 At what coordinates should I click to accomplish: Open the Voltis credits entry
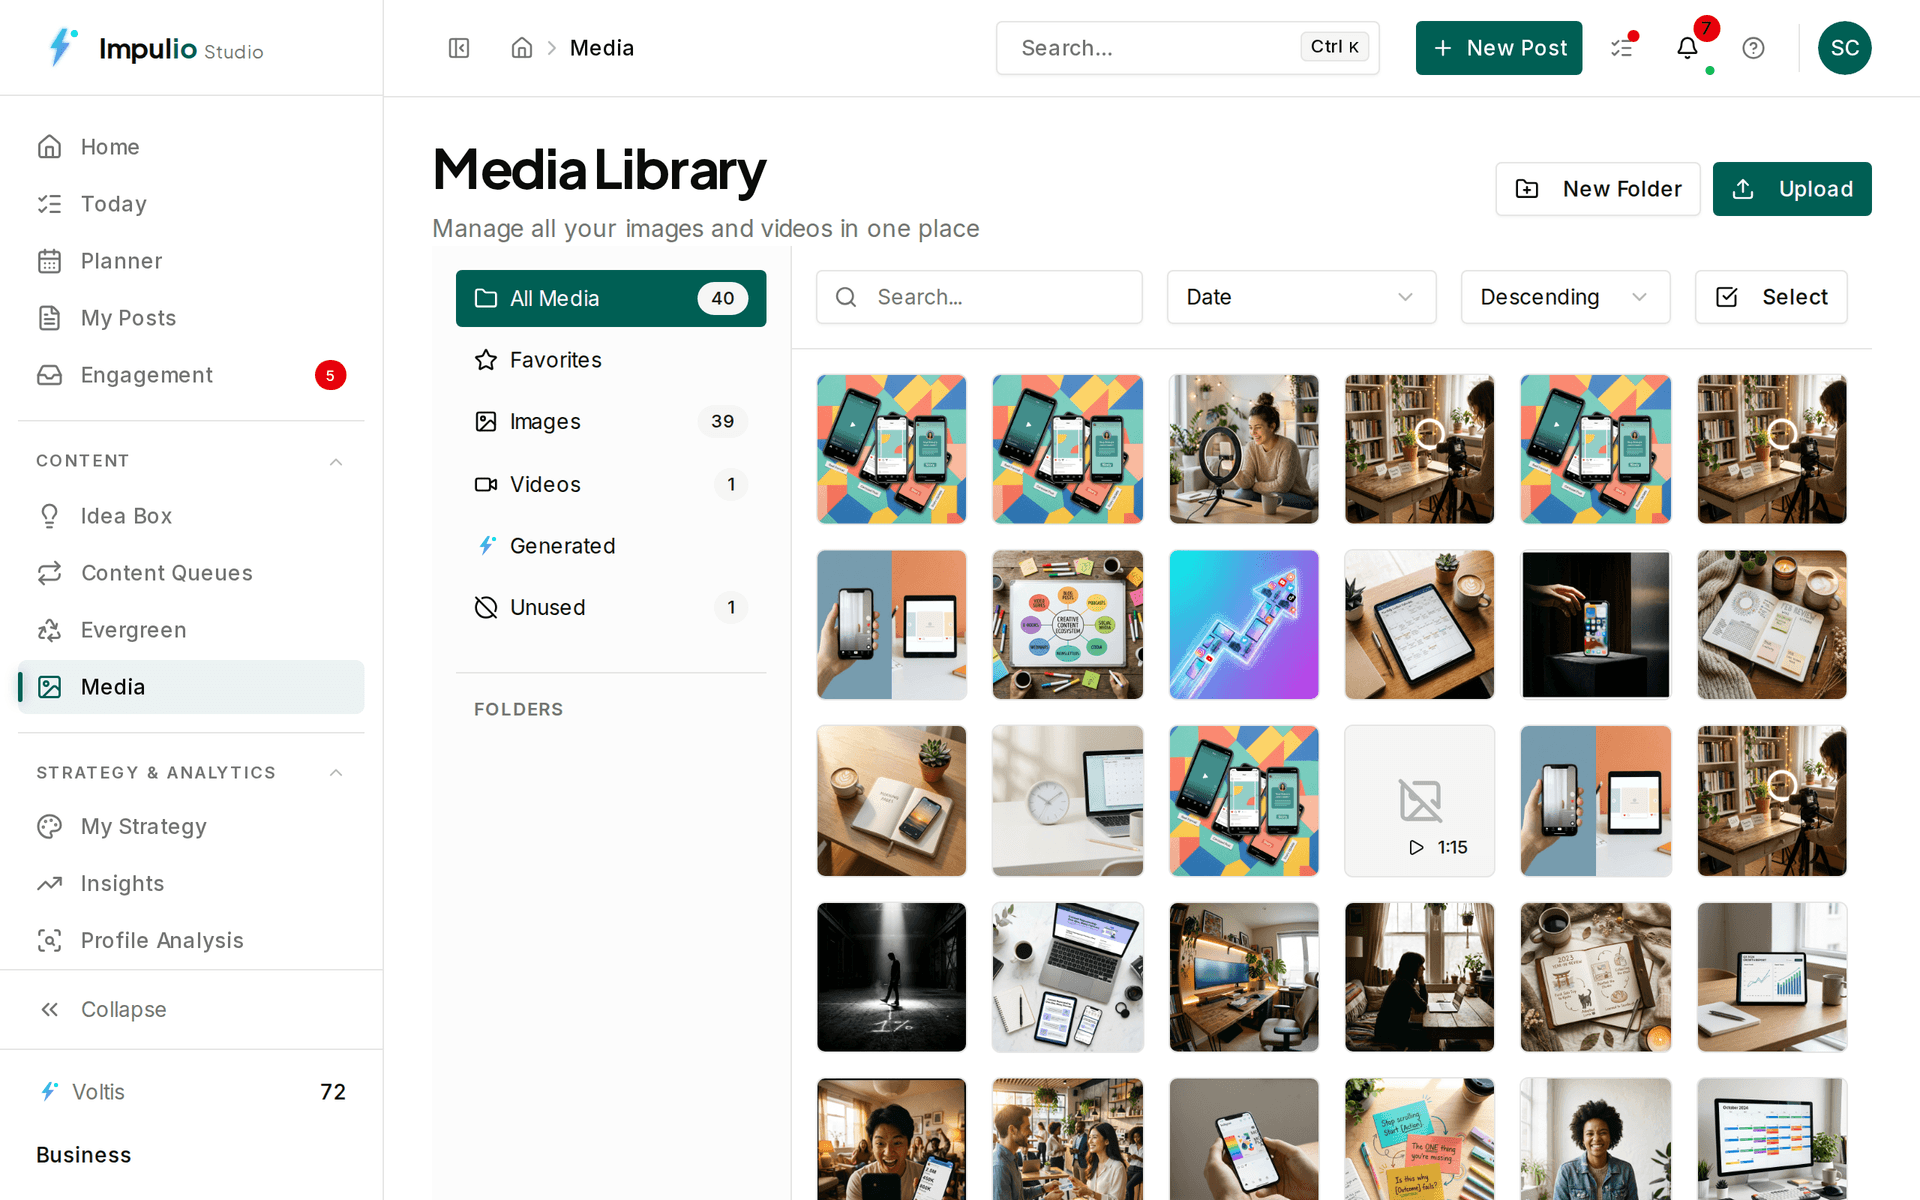click(191, 1092)
